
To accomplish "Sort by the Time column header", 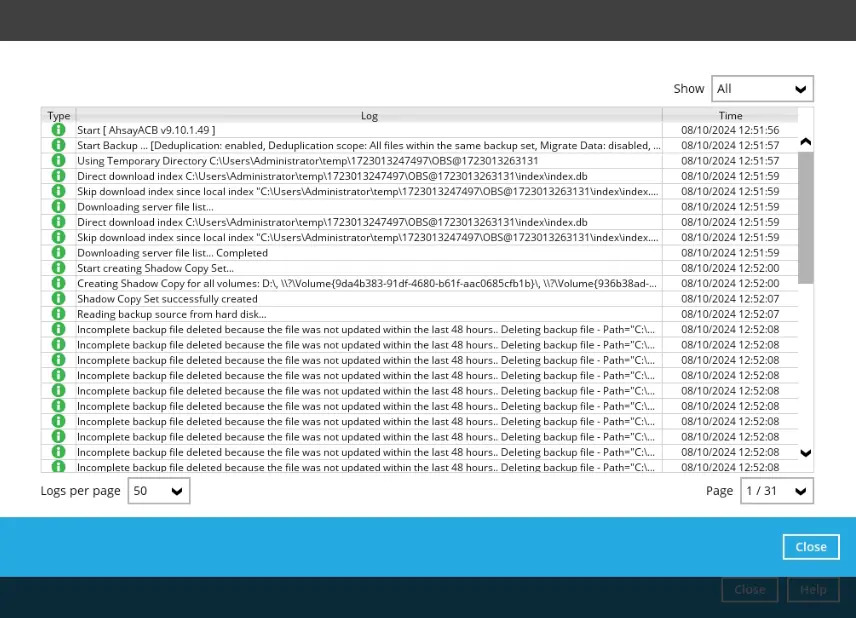I will coord(730,116).
